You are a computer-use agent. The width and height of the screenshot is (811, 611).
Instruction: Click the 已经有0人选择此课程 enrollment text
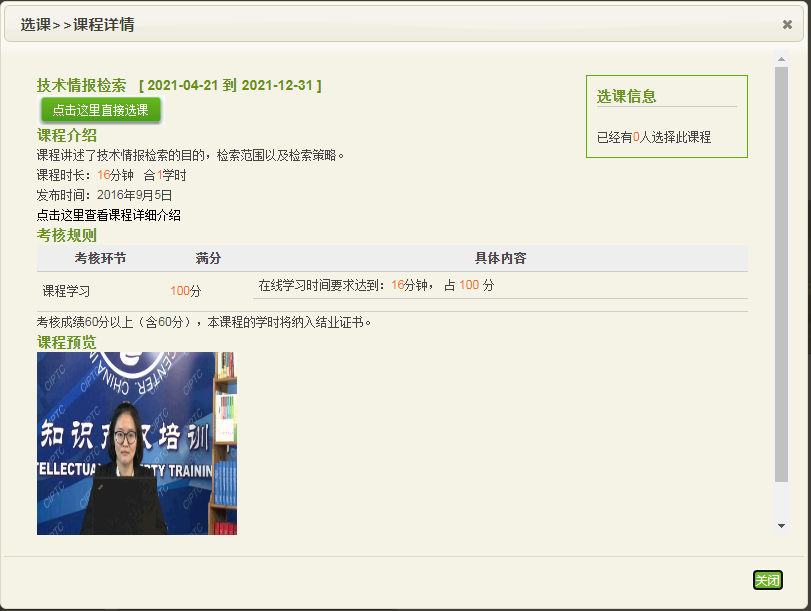[654, 137]
